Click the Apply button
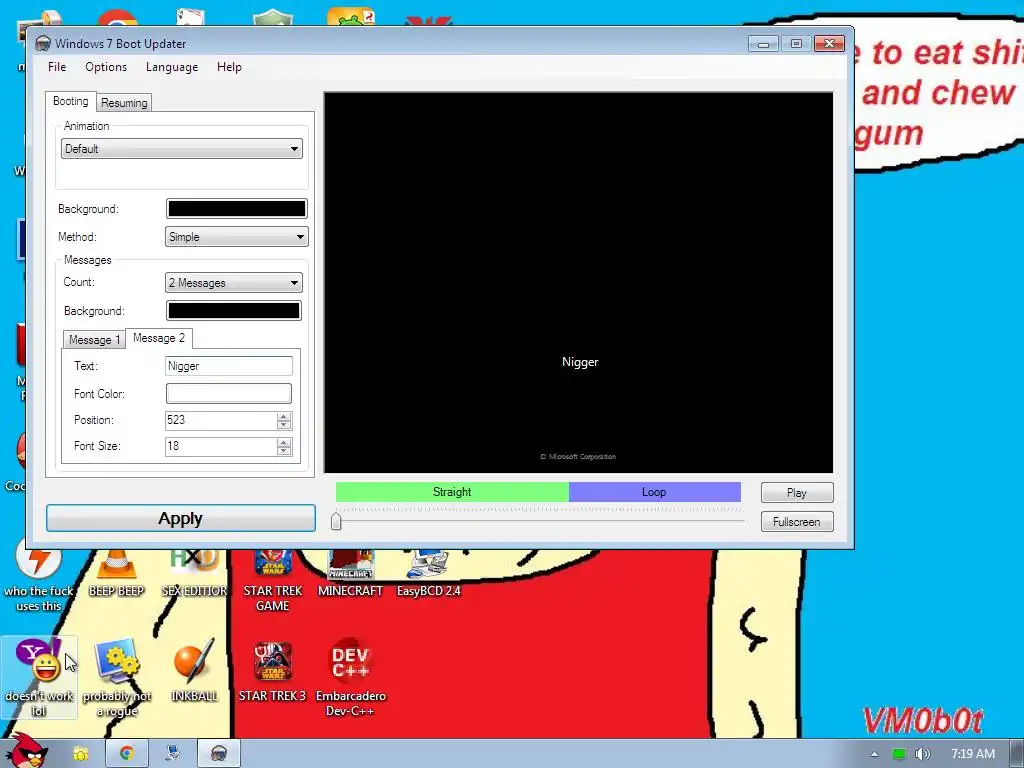Screen dimensions: 1024x768 (181, 518)
